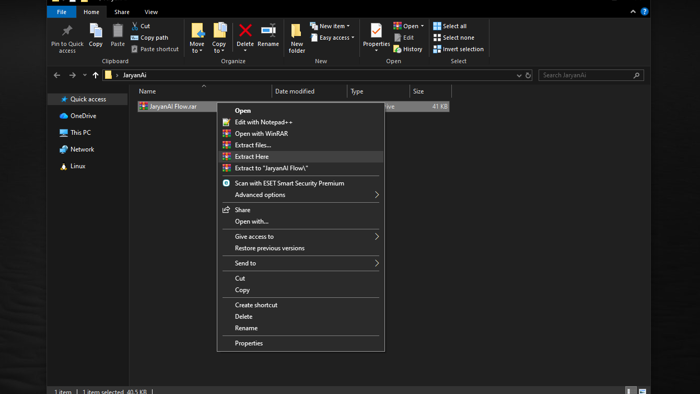Choose Open with WinRAR

coord(301,133)
